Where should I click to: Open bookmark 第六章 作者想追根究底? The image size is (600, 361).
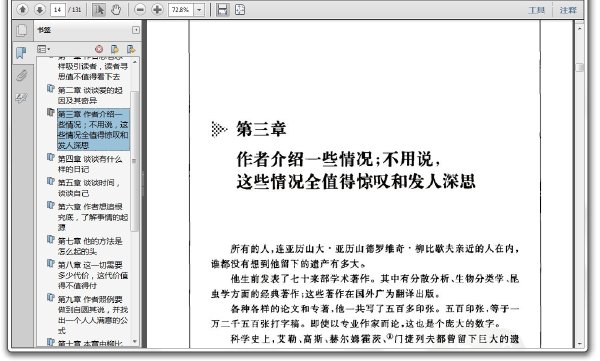coord(93,217)
